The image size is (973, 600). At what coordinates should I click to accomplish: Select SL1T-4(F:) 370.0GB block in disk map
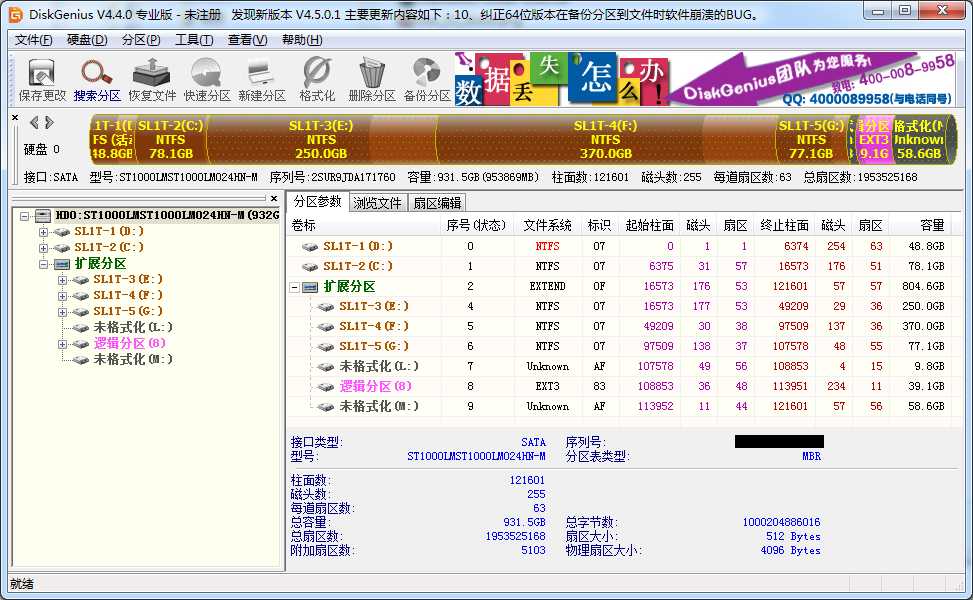(x=605, y=140)
